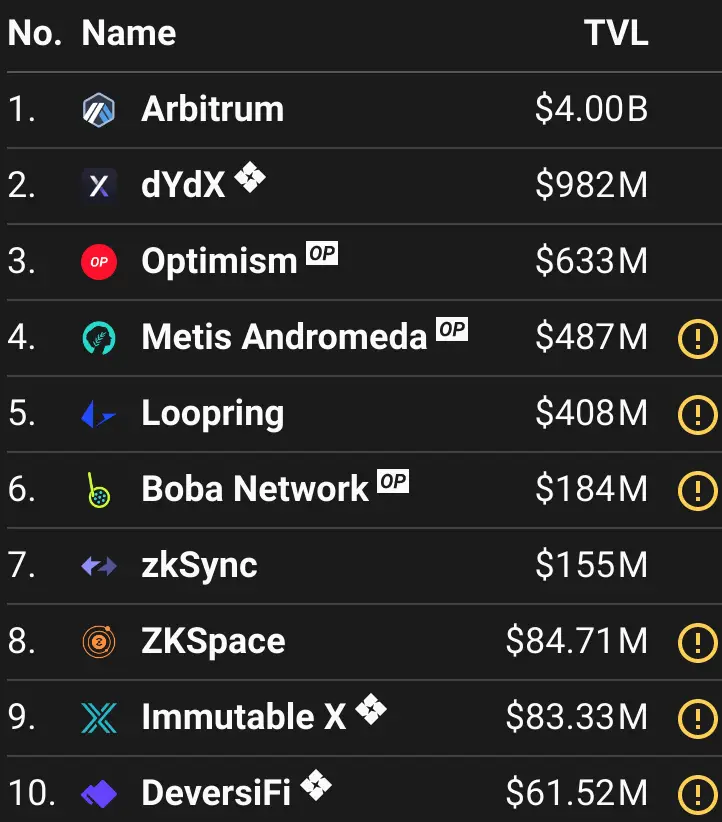The image size is (722, 822).
Task: Click the purple DeversiFi logo icon
Action: [x=99, y=794]
